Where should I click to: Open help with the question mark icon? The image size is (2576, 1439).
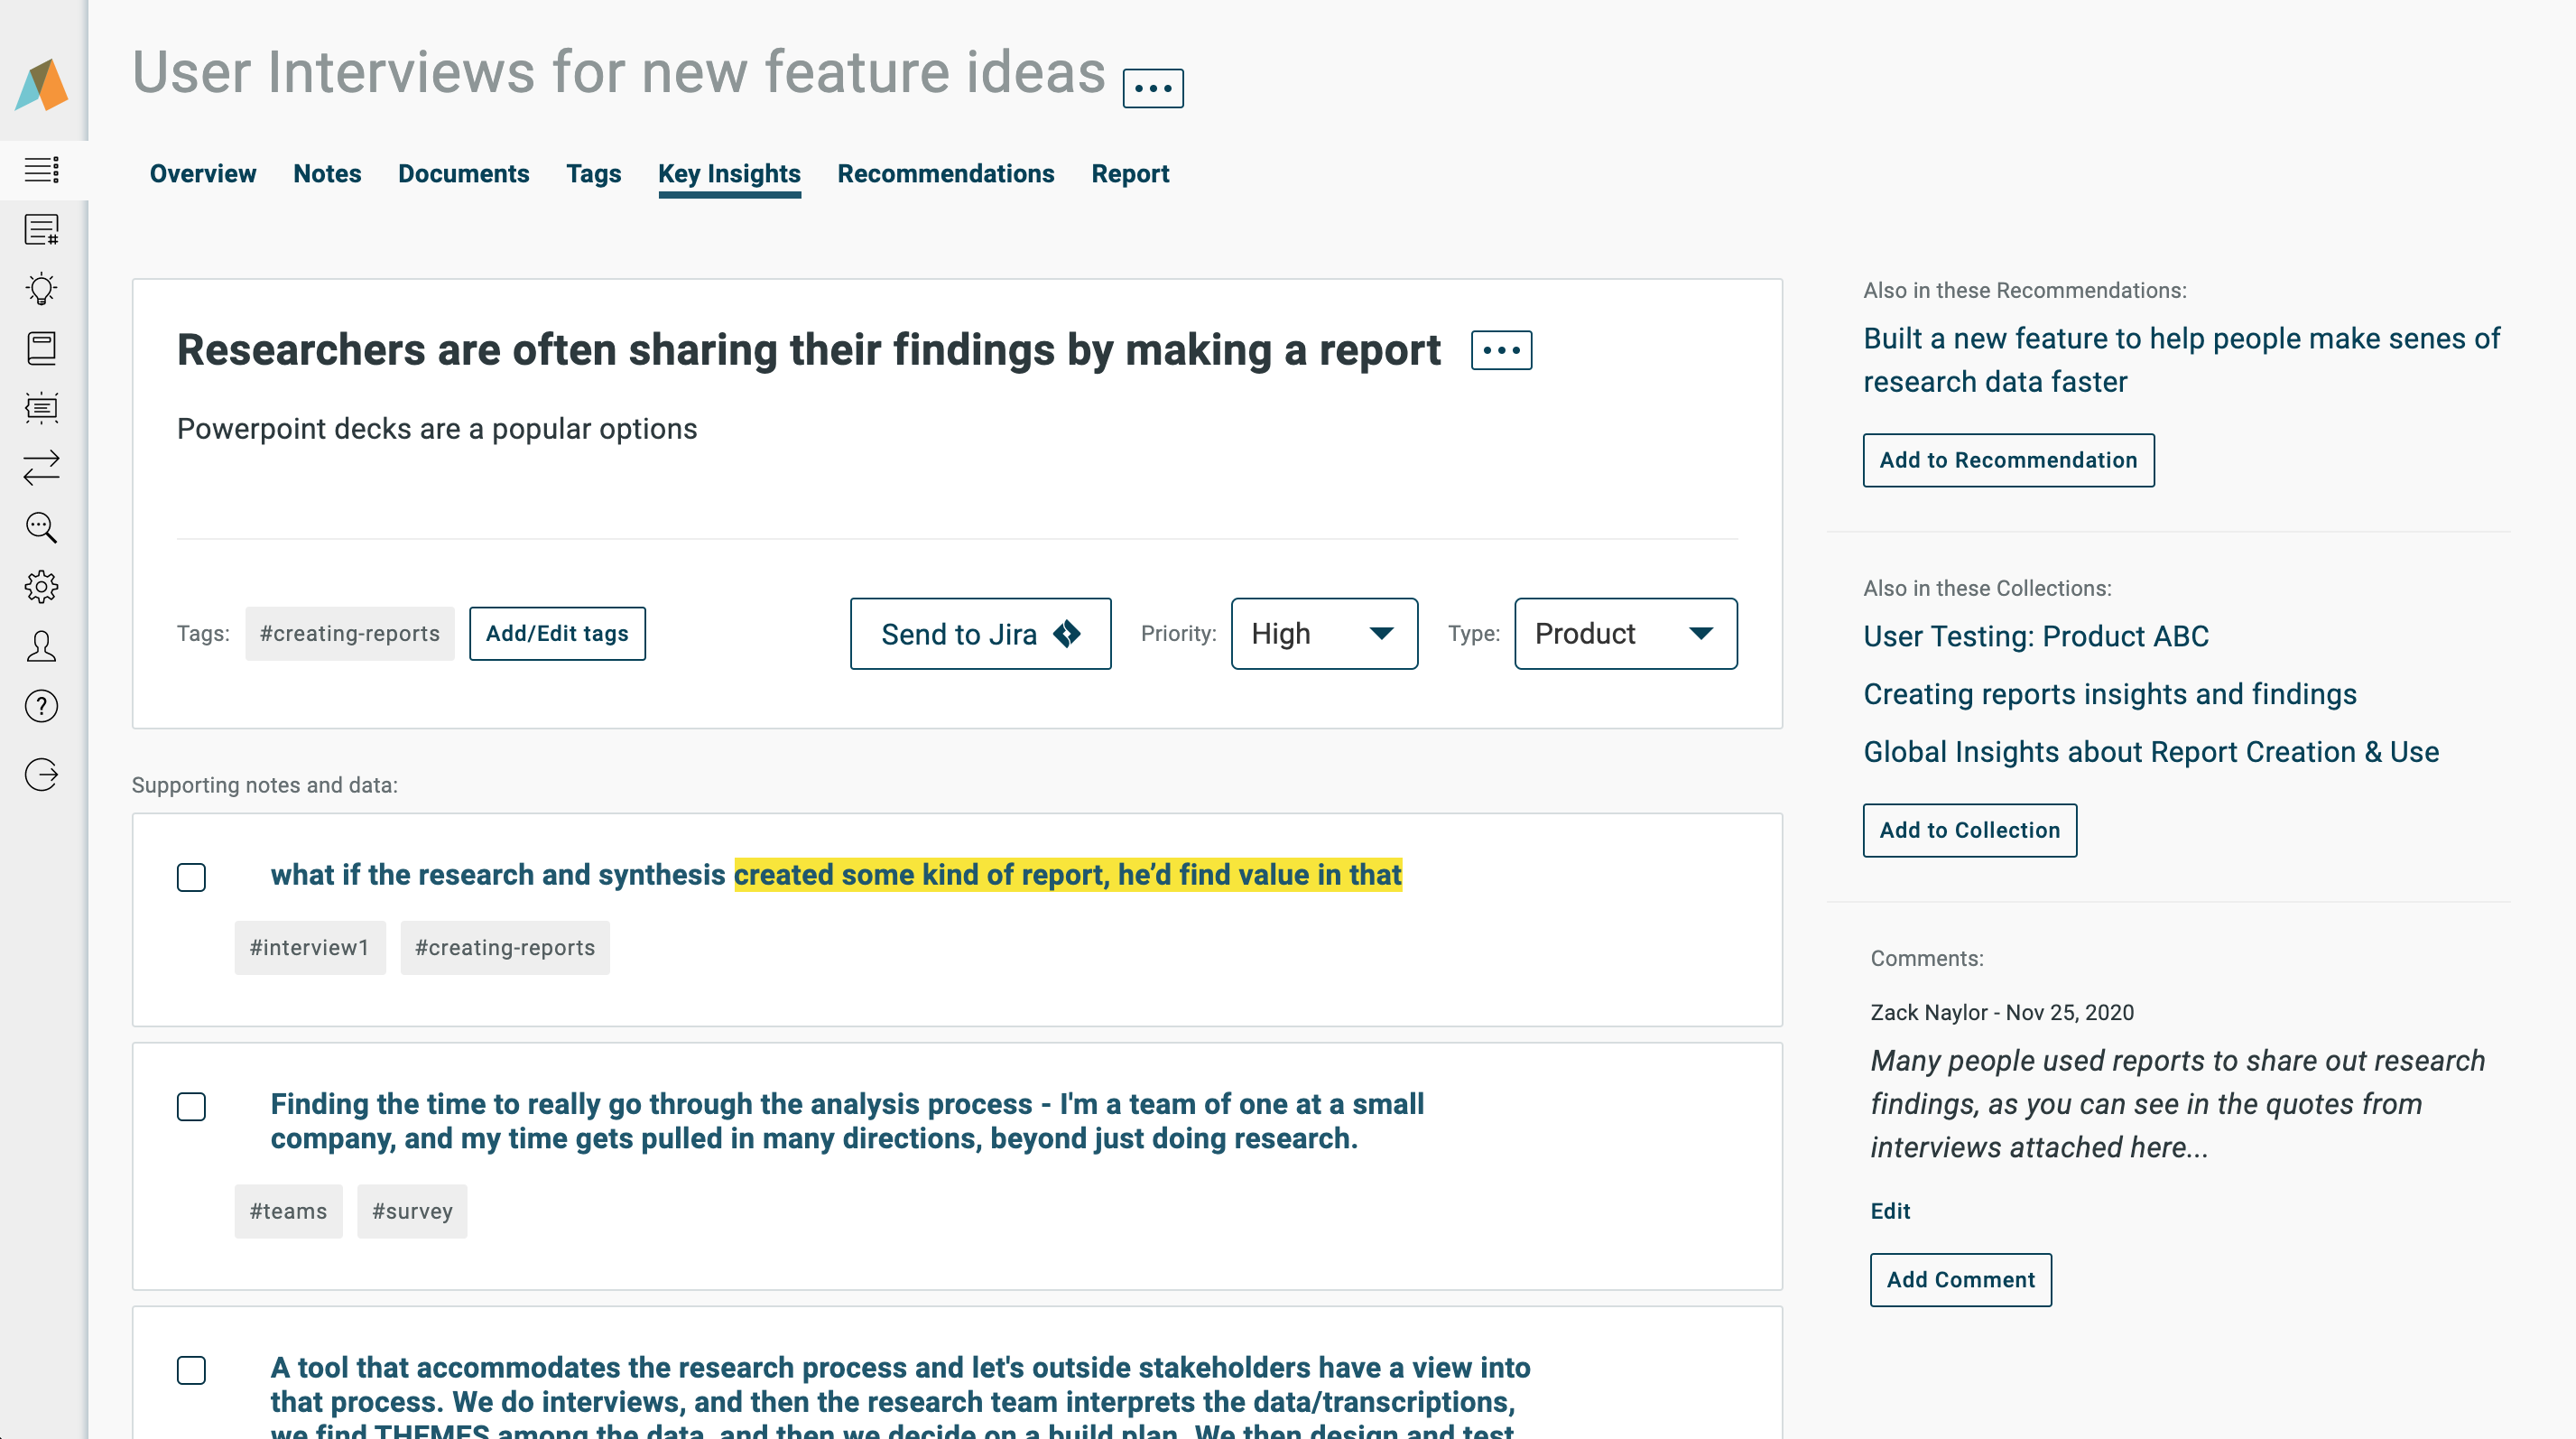pos(41,706)
